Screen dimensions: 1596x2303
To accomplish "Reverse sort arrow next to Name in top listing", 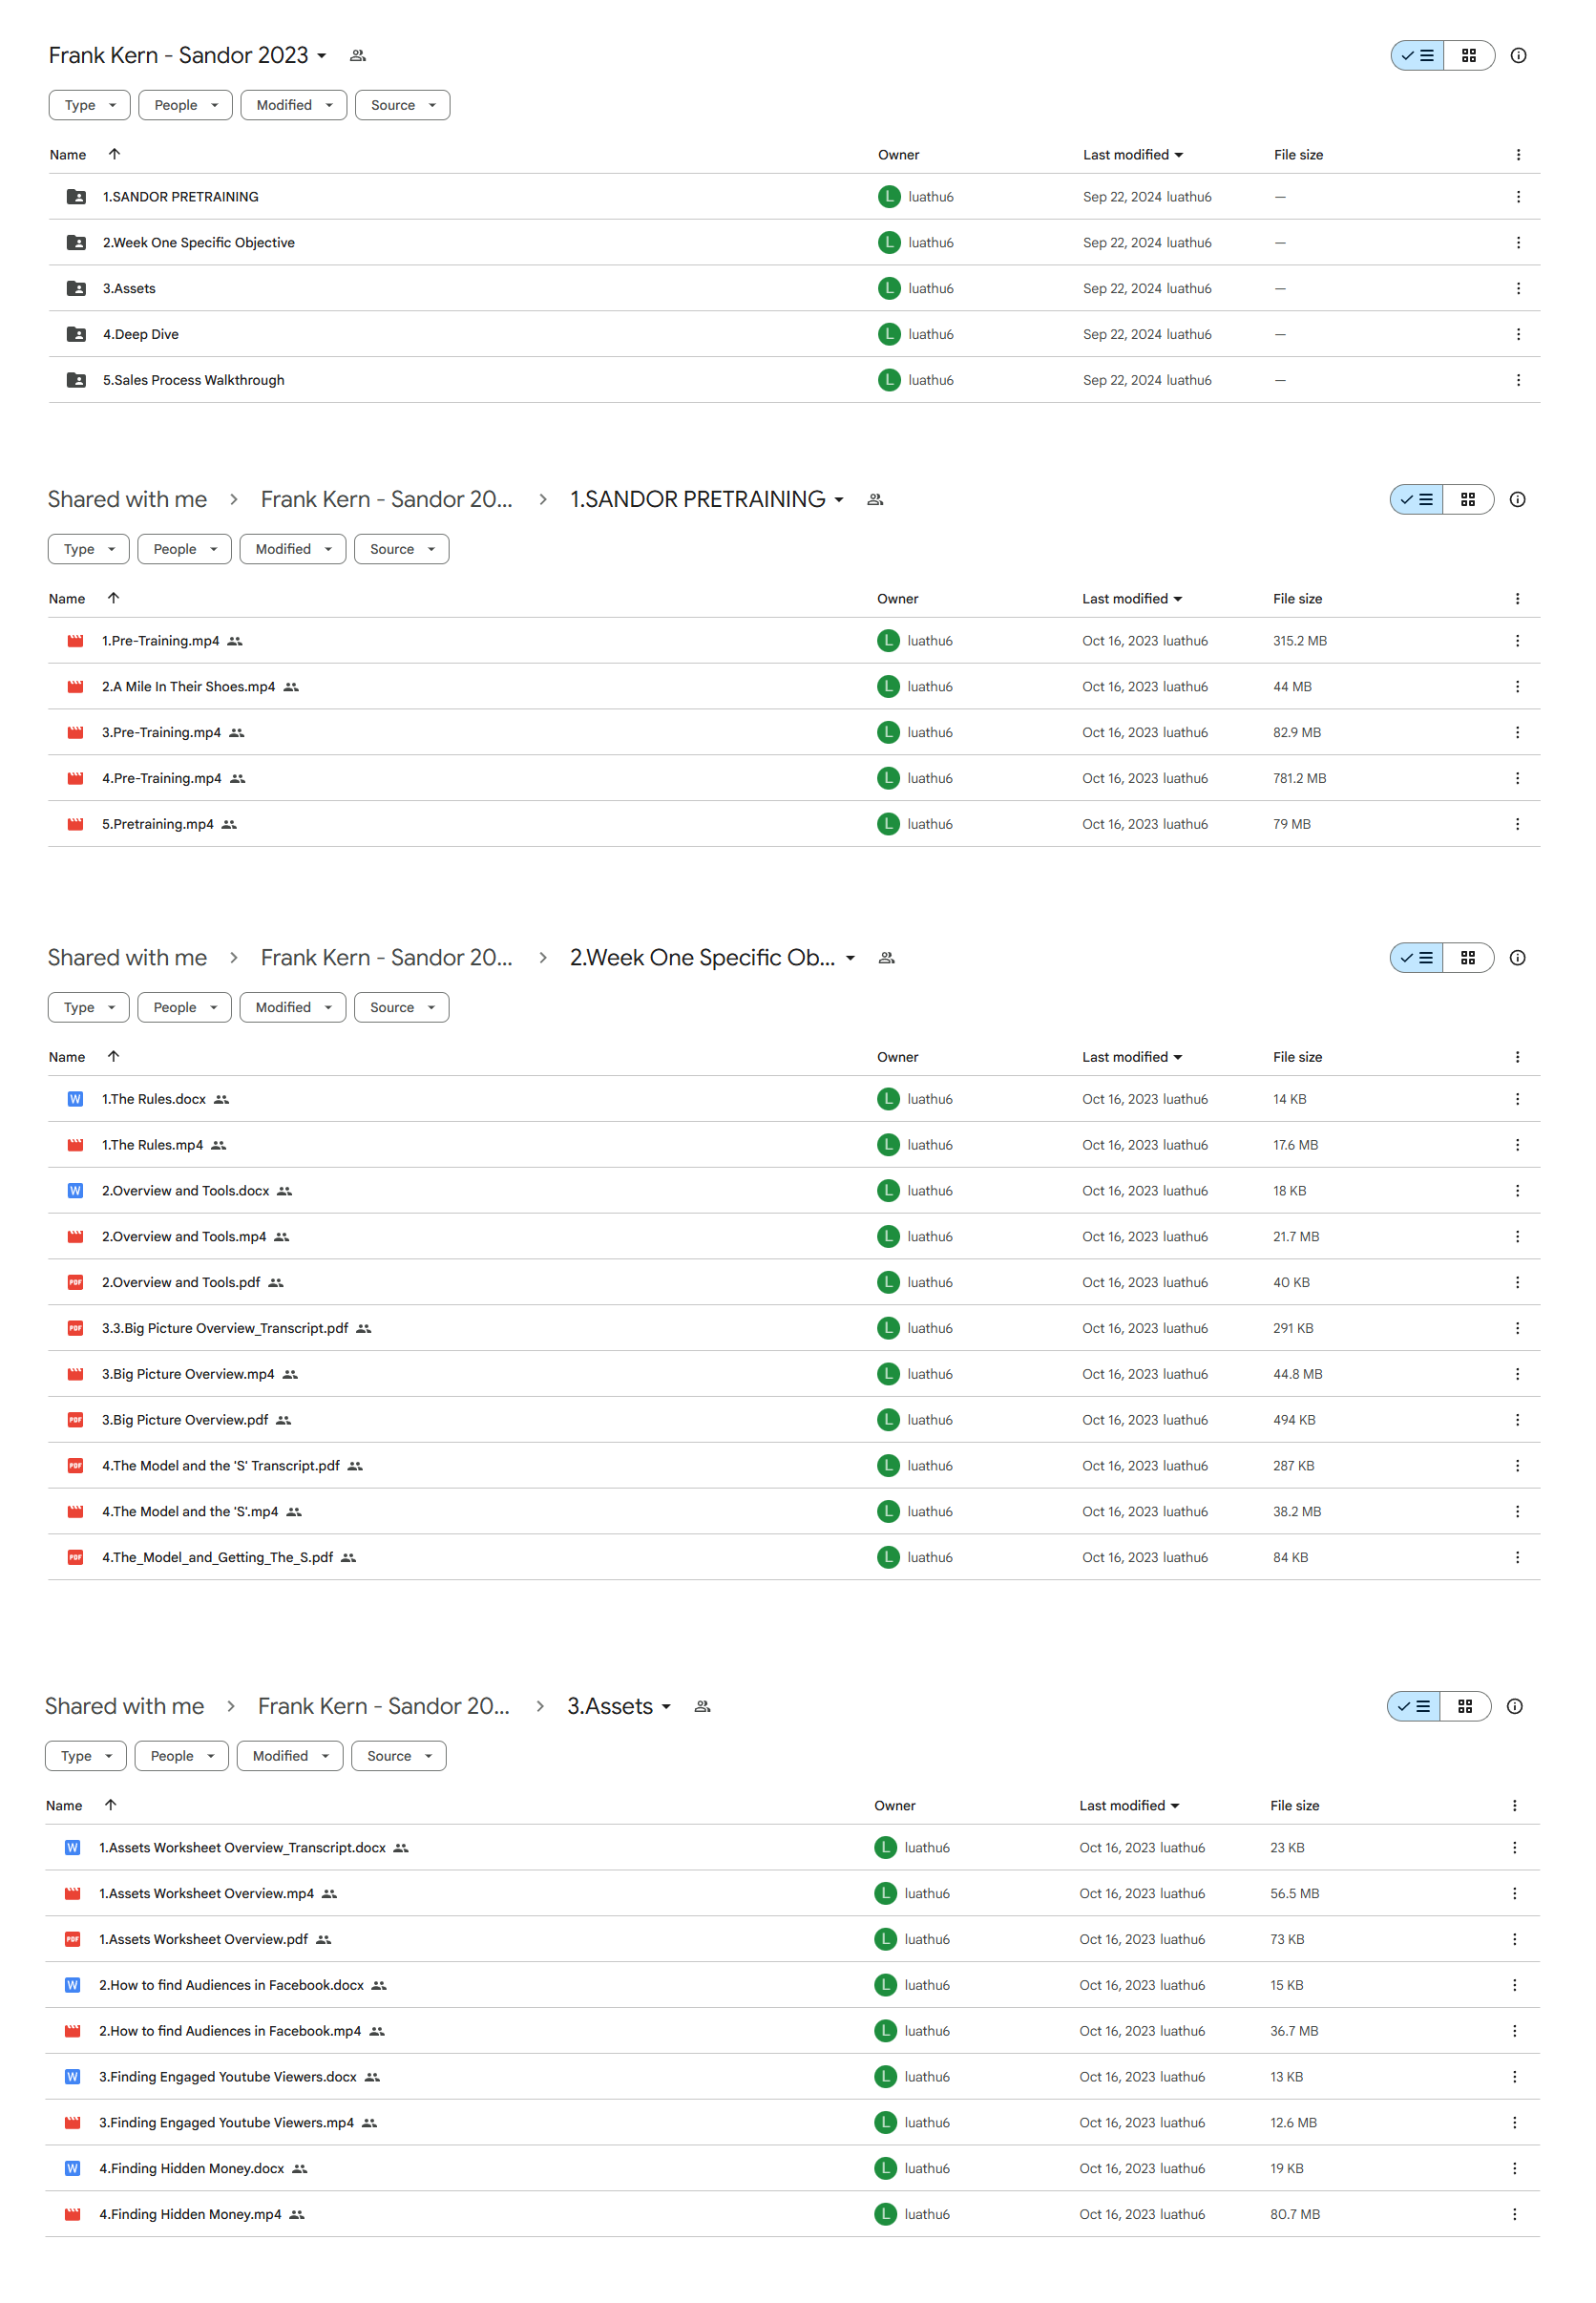I will click(x=114, y=154).
